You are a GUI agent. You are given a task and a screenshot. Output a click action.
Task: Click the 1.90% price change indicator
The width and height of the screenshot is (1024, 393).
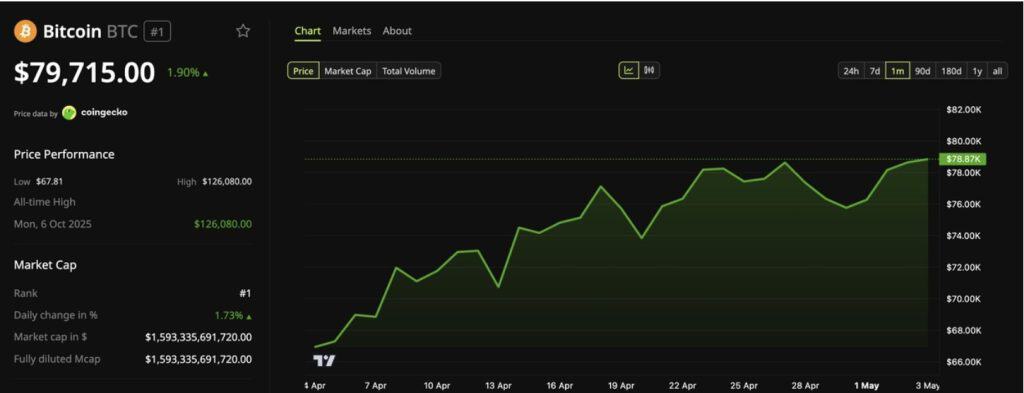pyautogui.click(x=188, y=72)
